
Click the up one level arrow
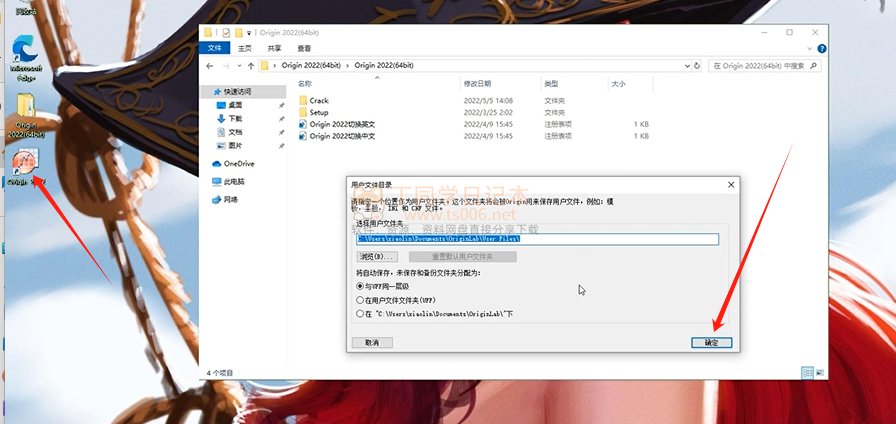pos(250,66)
